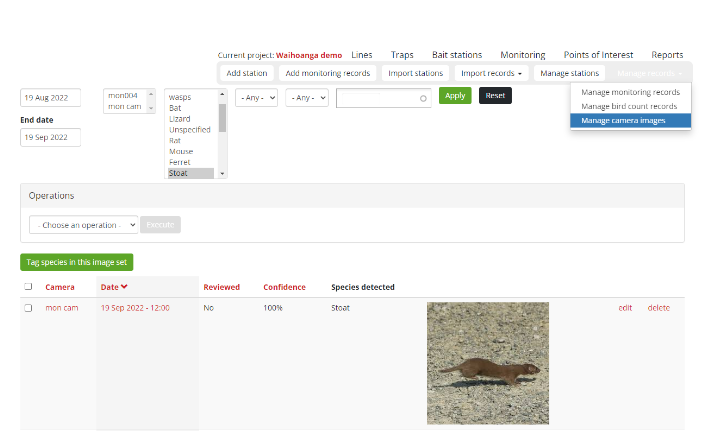Open the mon cam camera link in row
The width and height of the screenshot is (710, 440).
[62, 308]
